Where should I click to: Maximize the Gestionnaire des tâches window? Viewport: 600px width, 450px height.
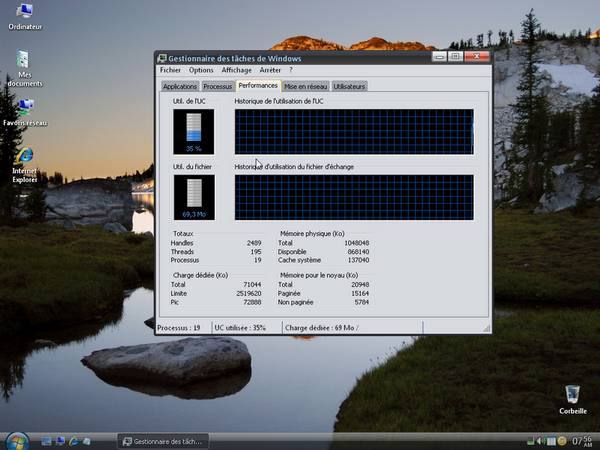coord(455,57)
